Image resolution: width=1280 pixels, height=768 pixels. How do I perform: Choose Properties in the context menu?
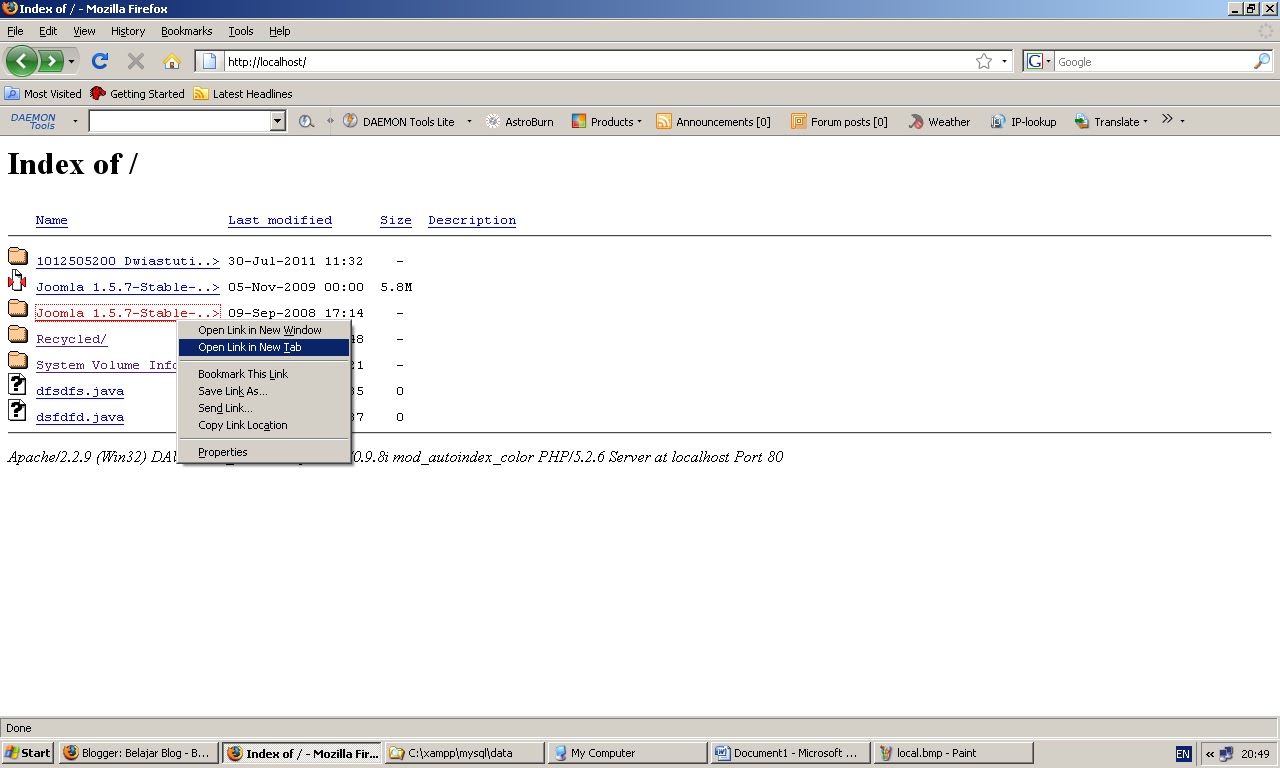(264, 452)
